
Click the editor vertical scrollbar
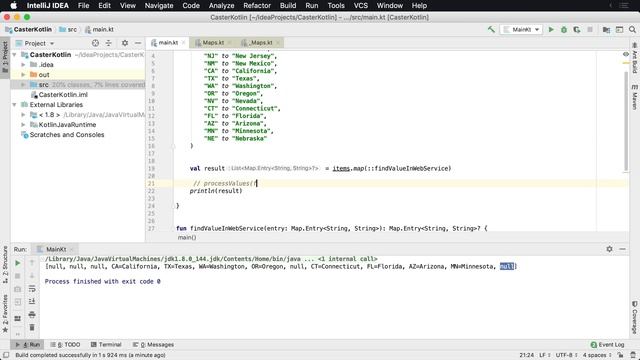point(626,121)
